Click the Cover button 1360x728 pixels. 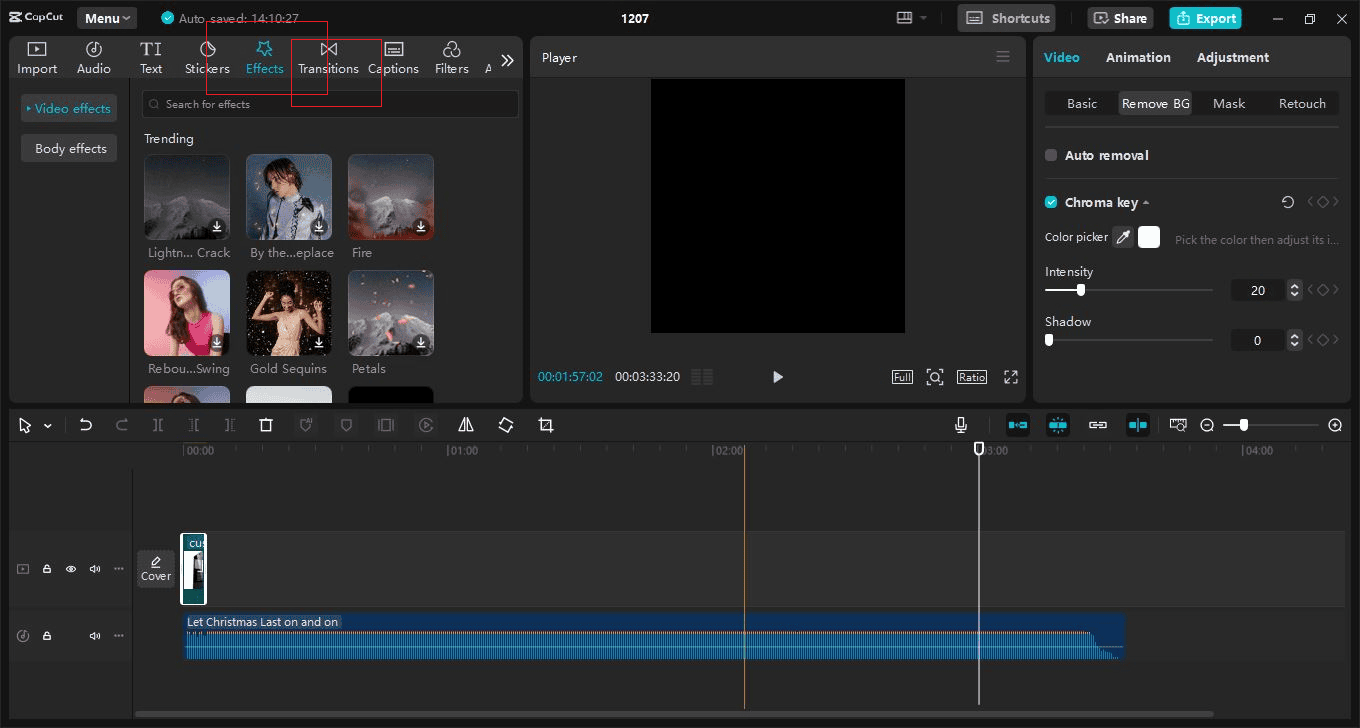(156, 568)
